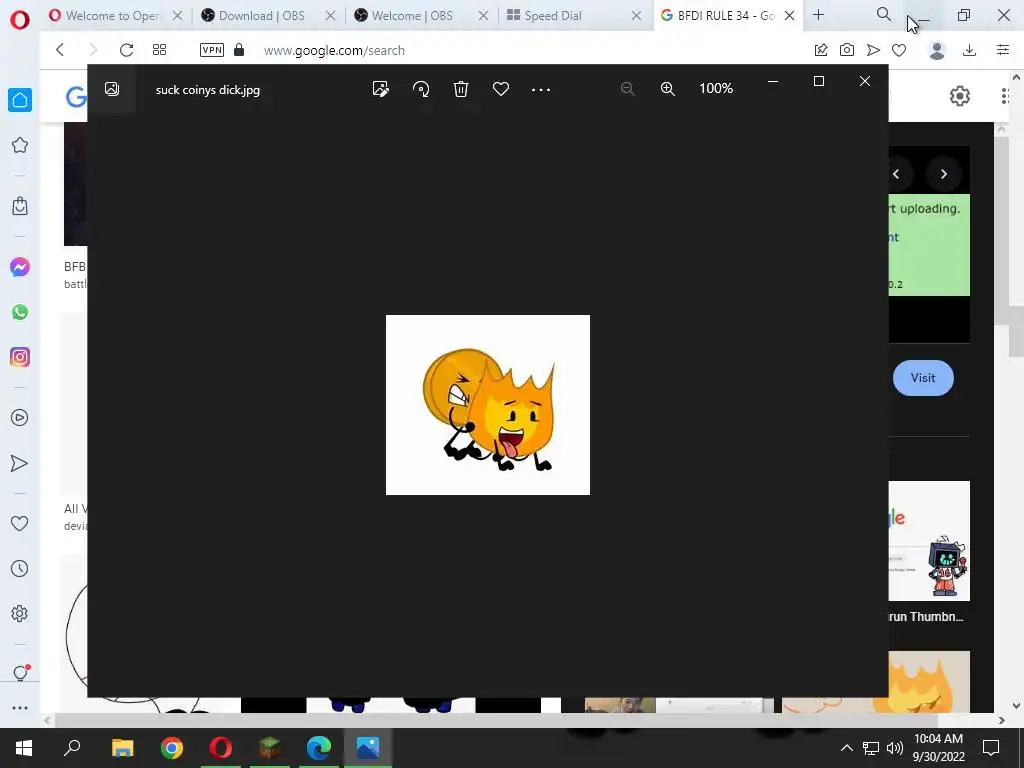Open the sidebar history clock icon
The image size is (1024, 768).
click(20, 569)
